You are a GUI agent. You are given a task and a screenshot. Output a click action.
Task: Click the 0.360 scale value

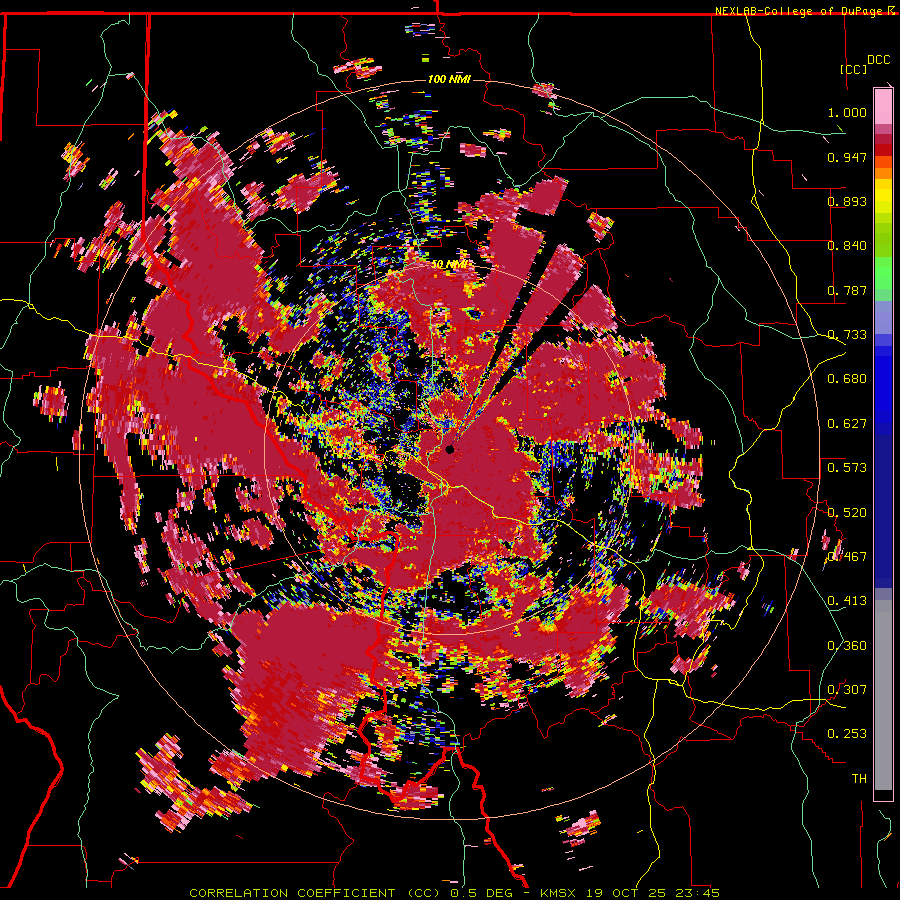pyautogui.click(x=847, y=646)
